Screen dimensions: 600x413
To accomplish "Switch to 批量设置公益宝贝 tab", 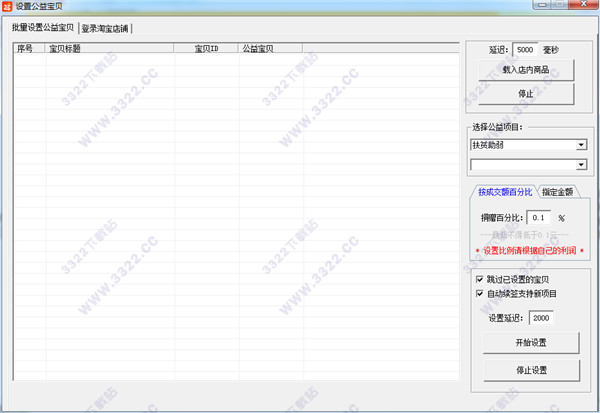I will 43,28.
